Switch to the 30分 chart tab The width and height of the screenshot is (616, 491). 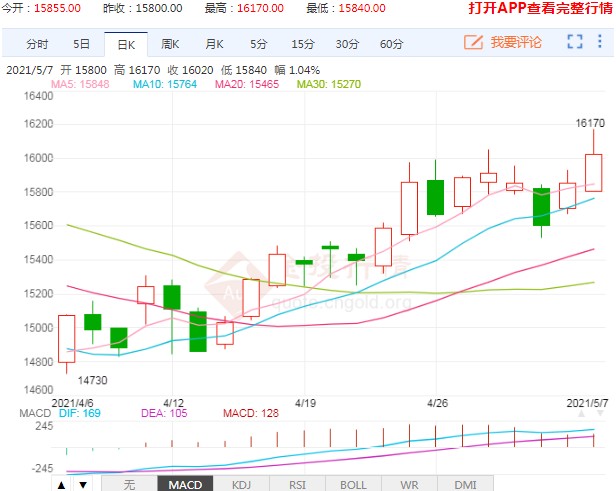click(347, 44)
